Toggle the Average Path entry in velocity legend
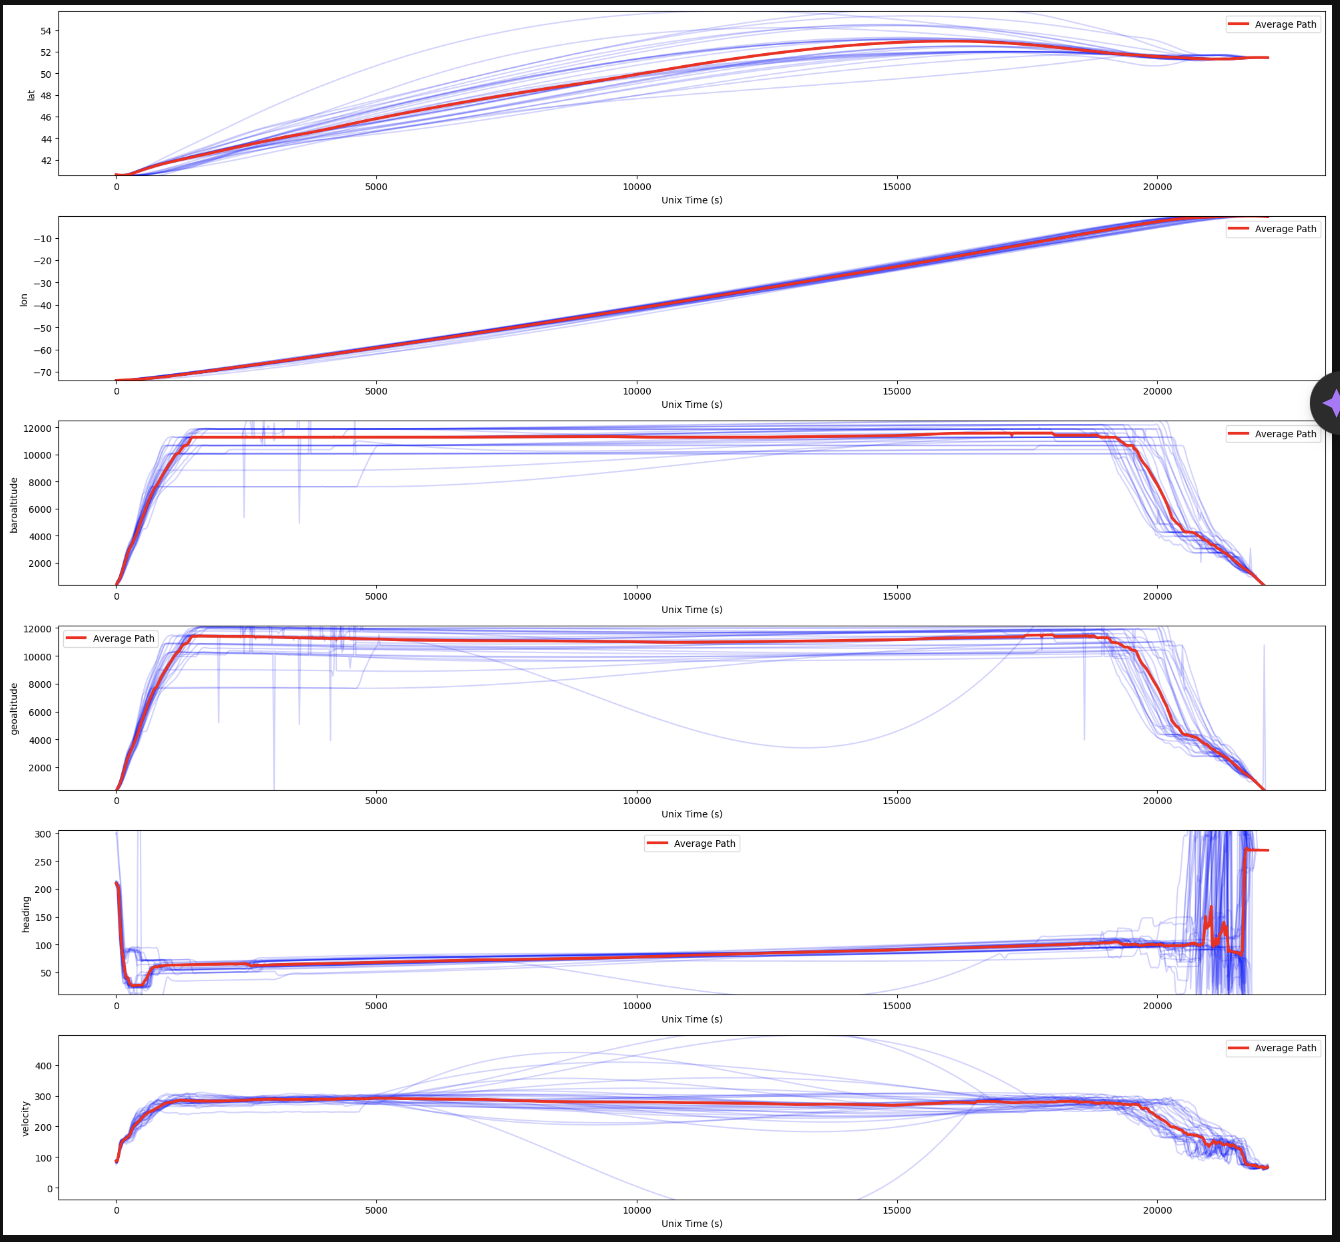Image resolution: width=1340 pixels, height=1242 pixels. click(1273, 1048)
